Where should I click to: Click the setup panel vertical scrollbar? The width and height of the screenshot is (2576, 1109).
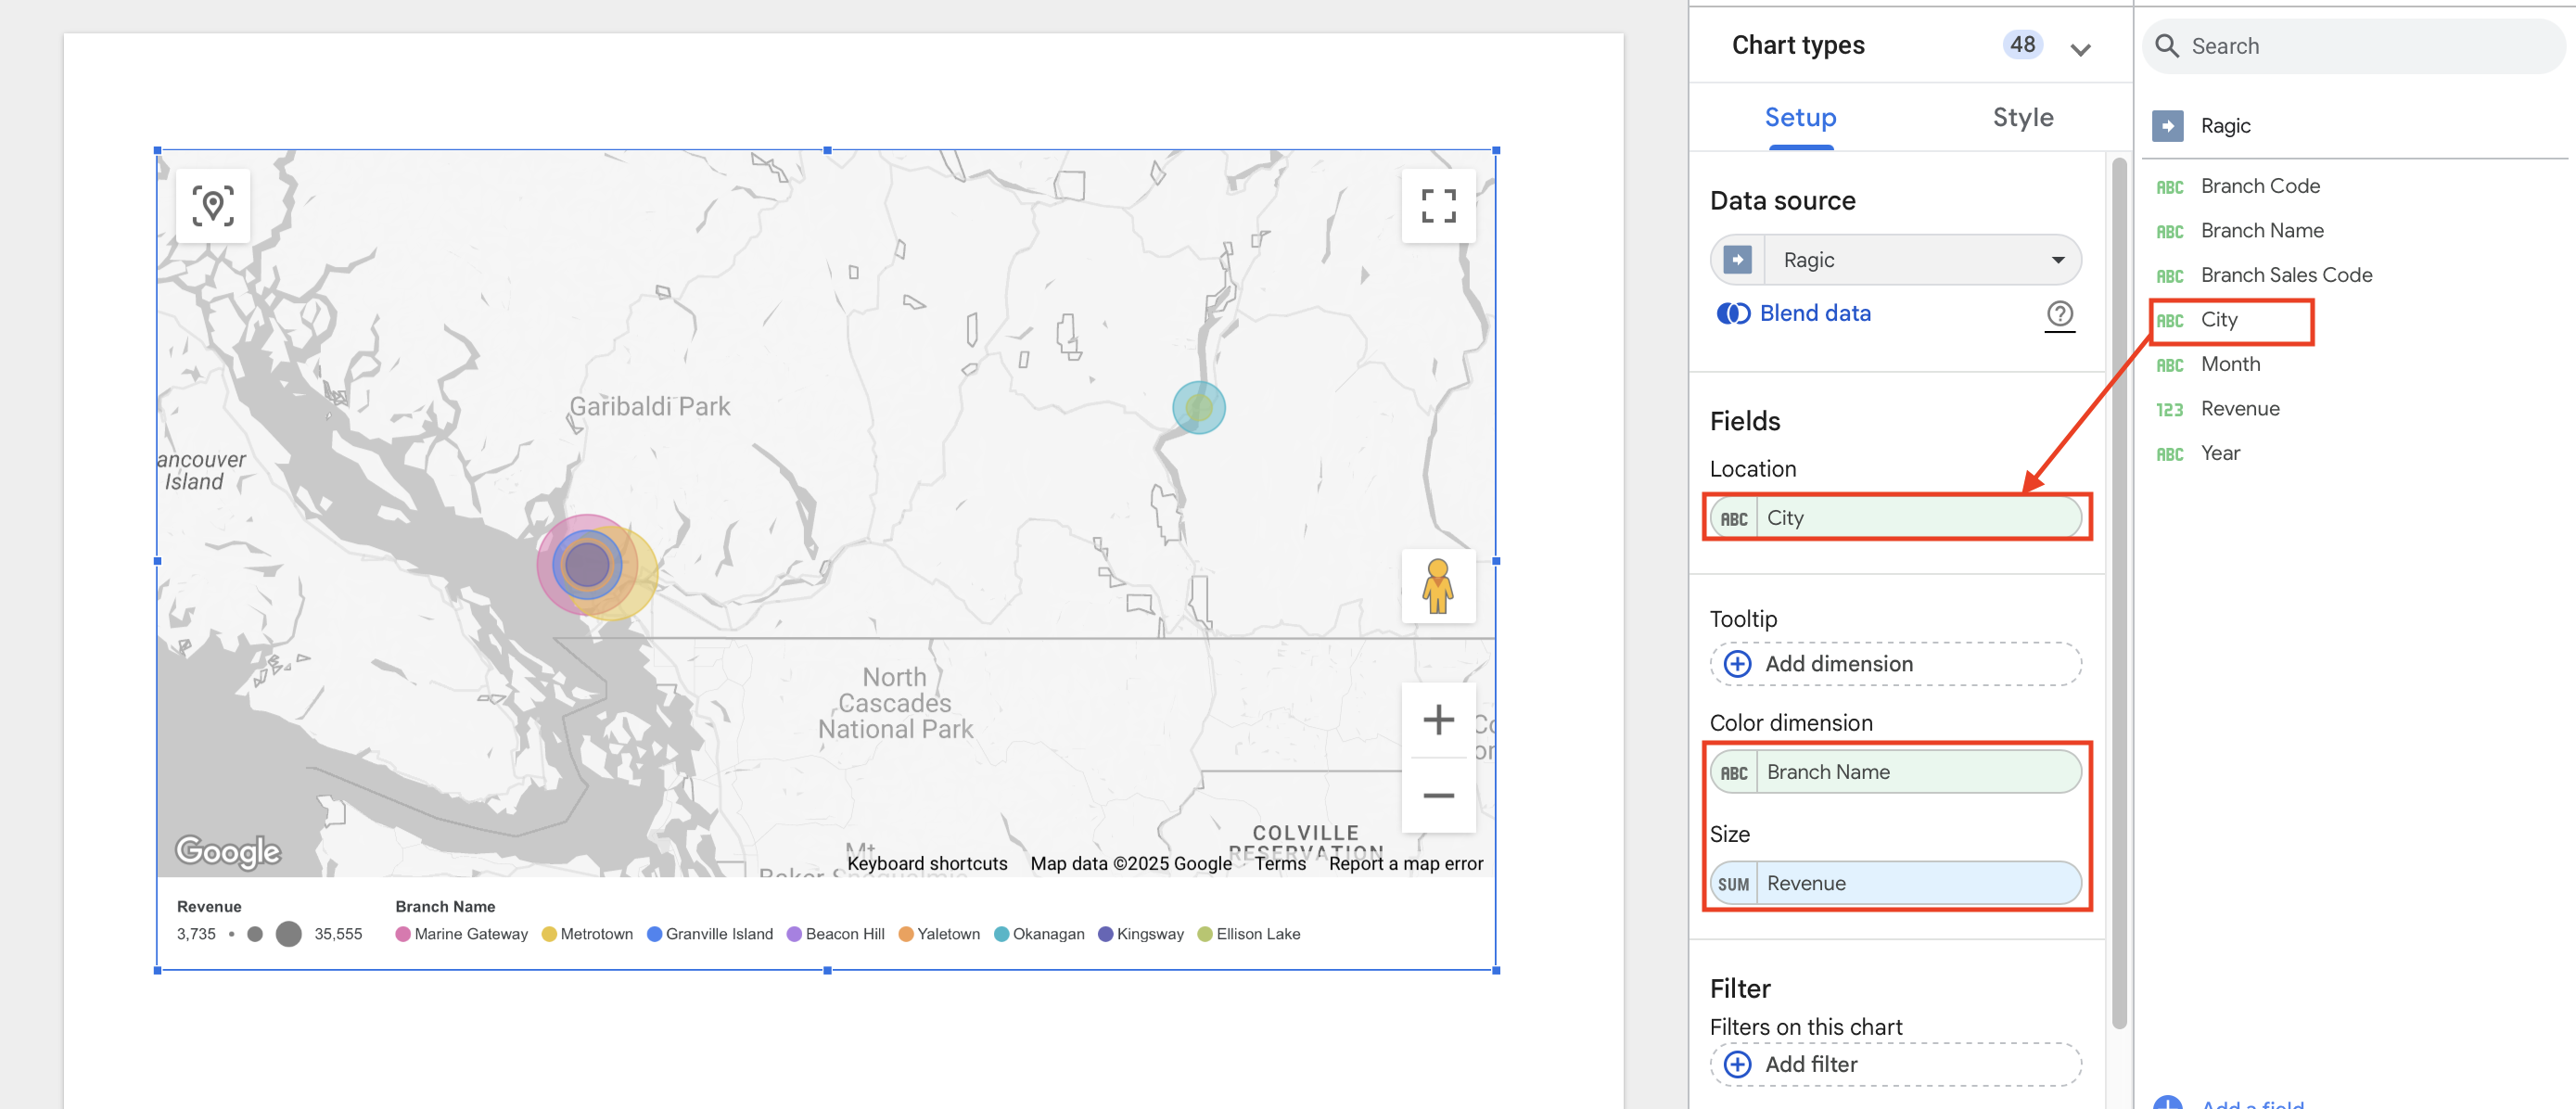(x=2118, y=594)
